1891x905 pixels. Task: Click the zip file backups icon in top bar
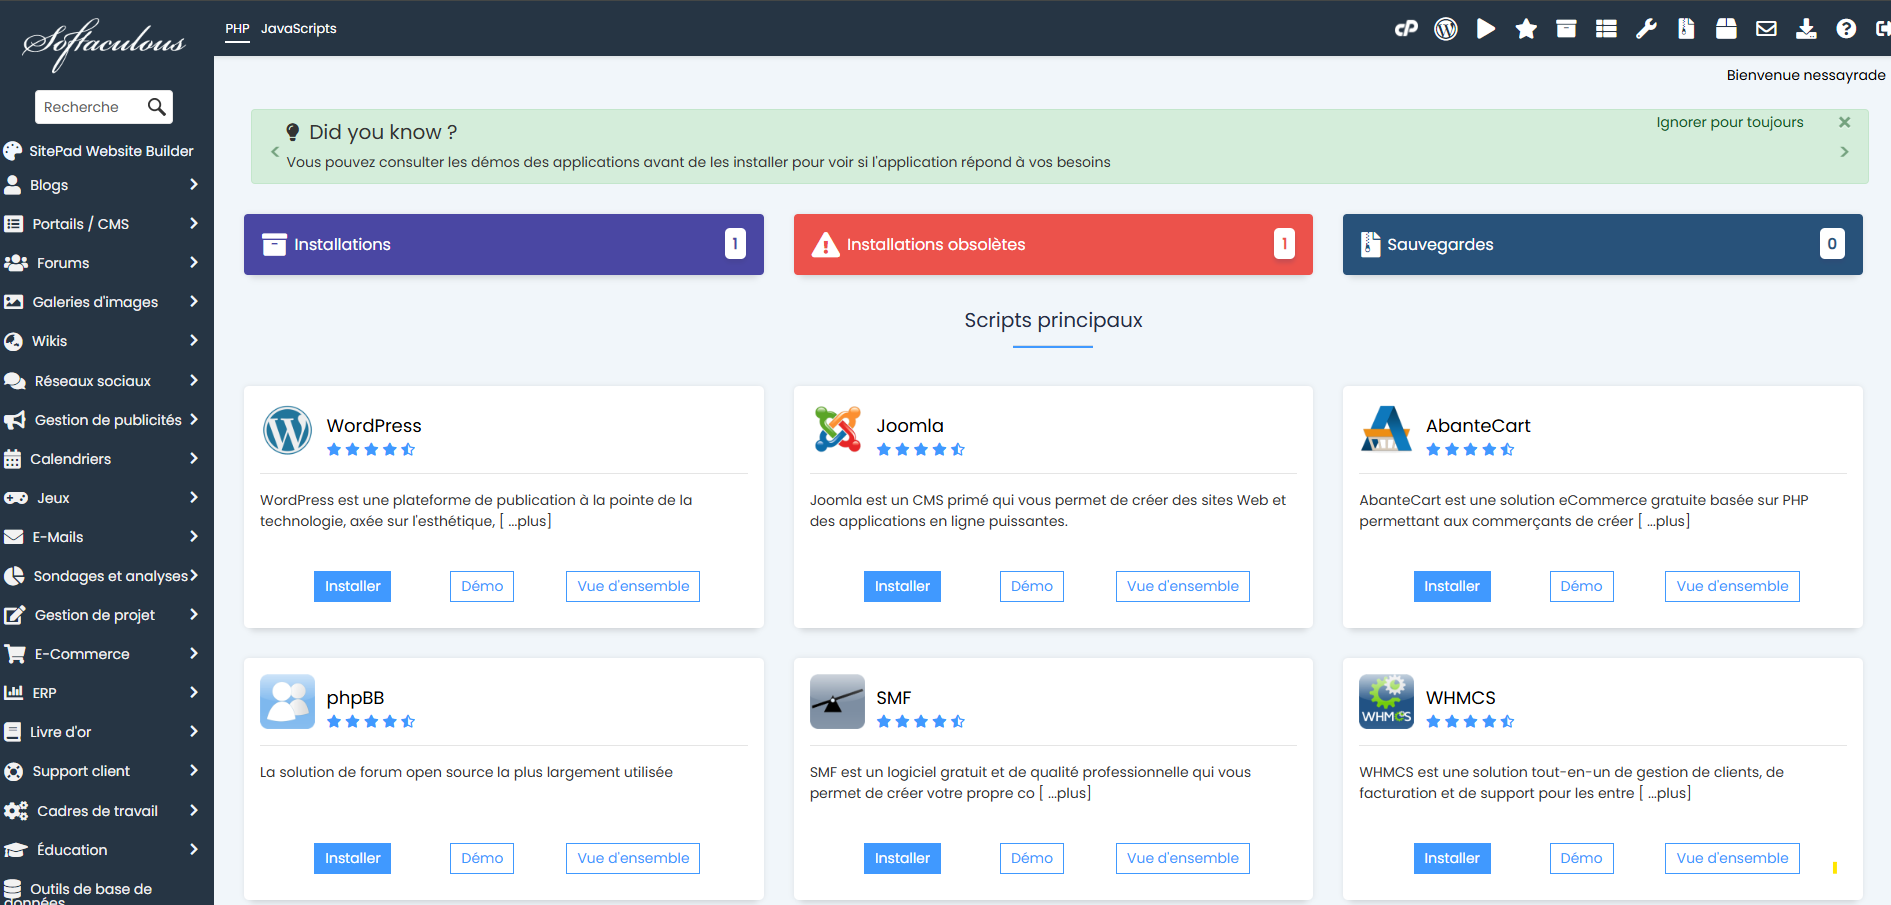point(1686,29)
